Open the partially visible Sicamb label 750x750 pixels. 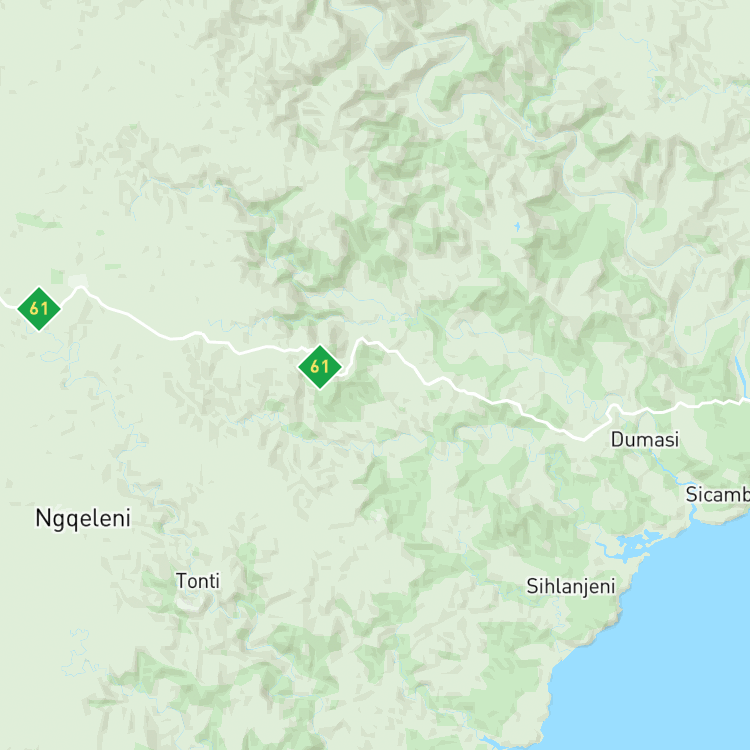coord(717,494)
